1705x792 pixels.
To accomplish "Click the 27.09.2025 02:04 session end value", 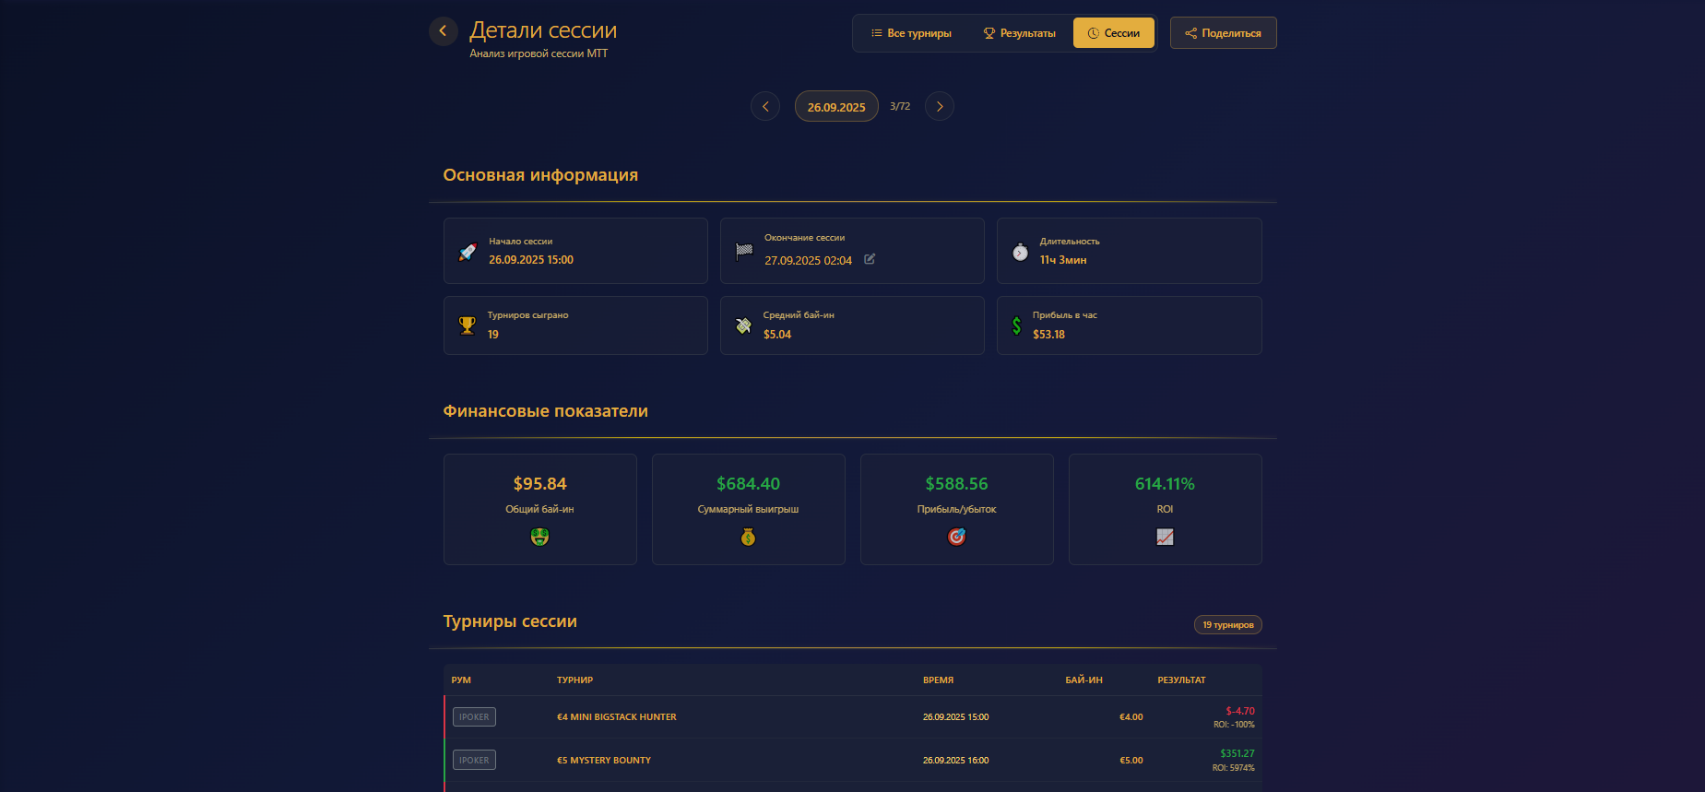I will pos(808,260).
